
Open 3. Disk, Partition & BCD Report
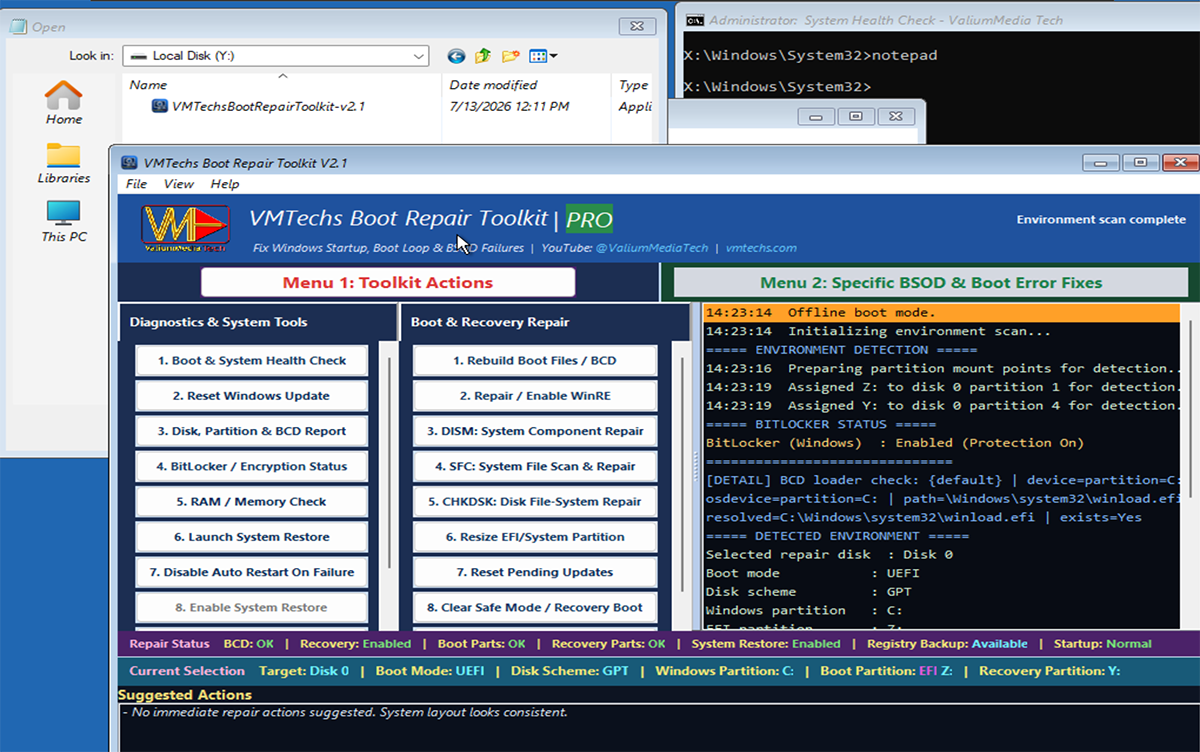[252, 431]
